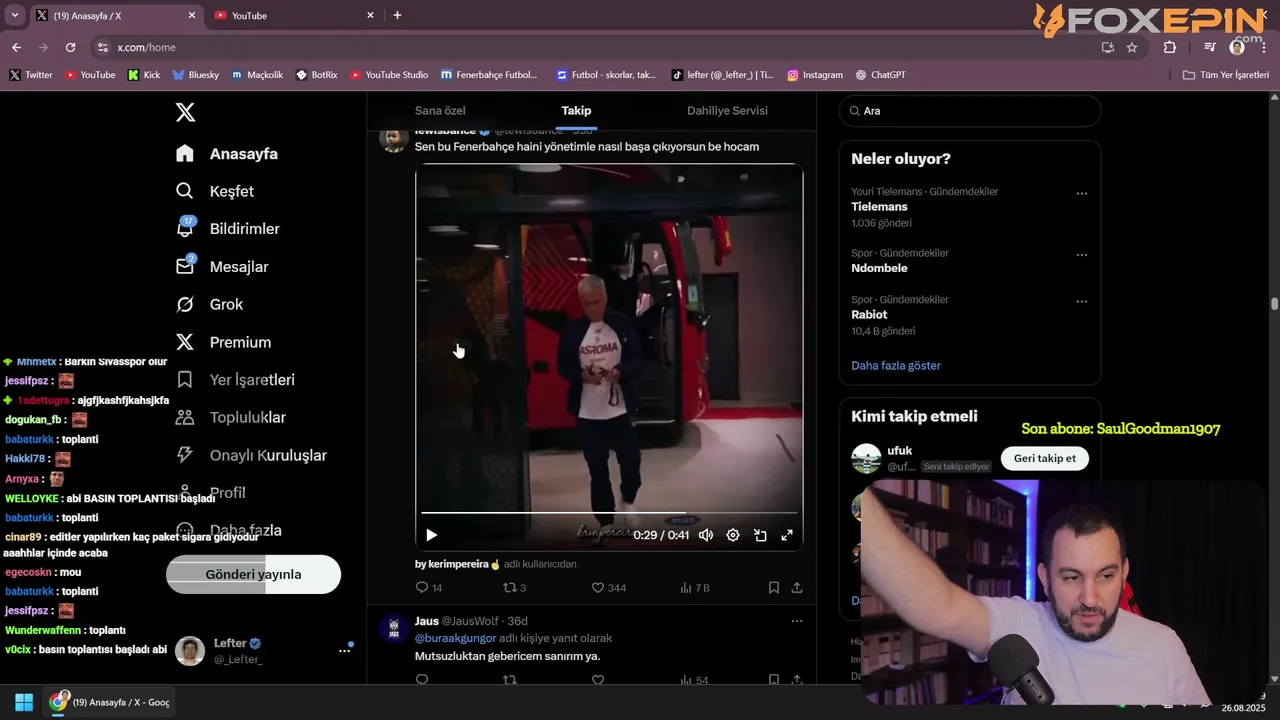Open Topluluklar communities
Image resolution: width=1280 pixels, height=720 pixels.
(231, 417)
